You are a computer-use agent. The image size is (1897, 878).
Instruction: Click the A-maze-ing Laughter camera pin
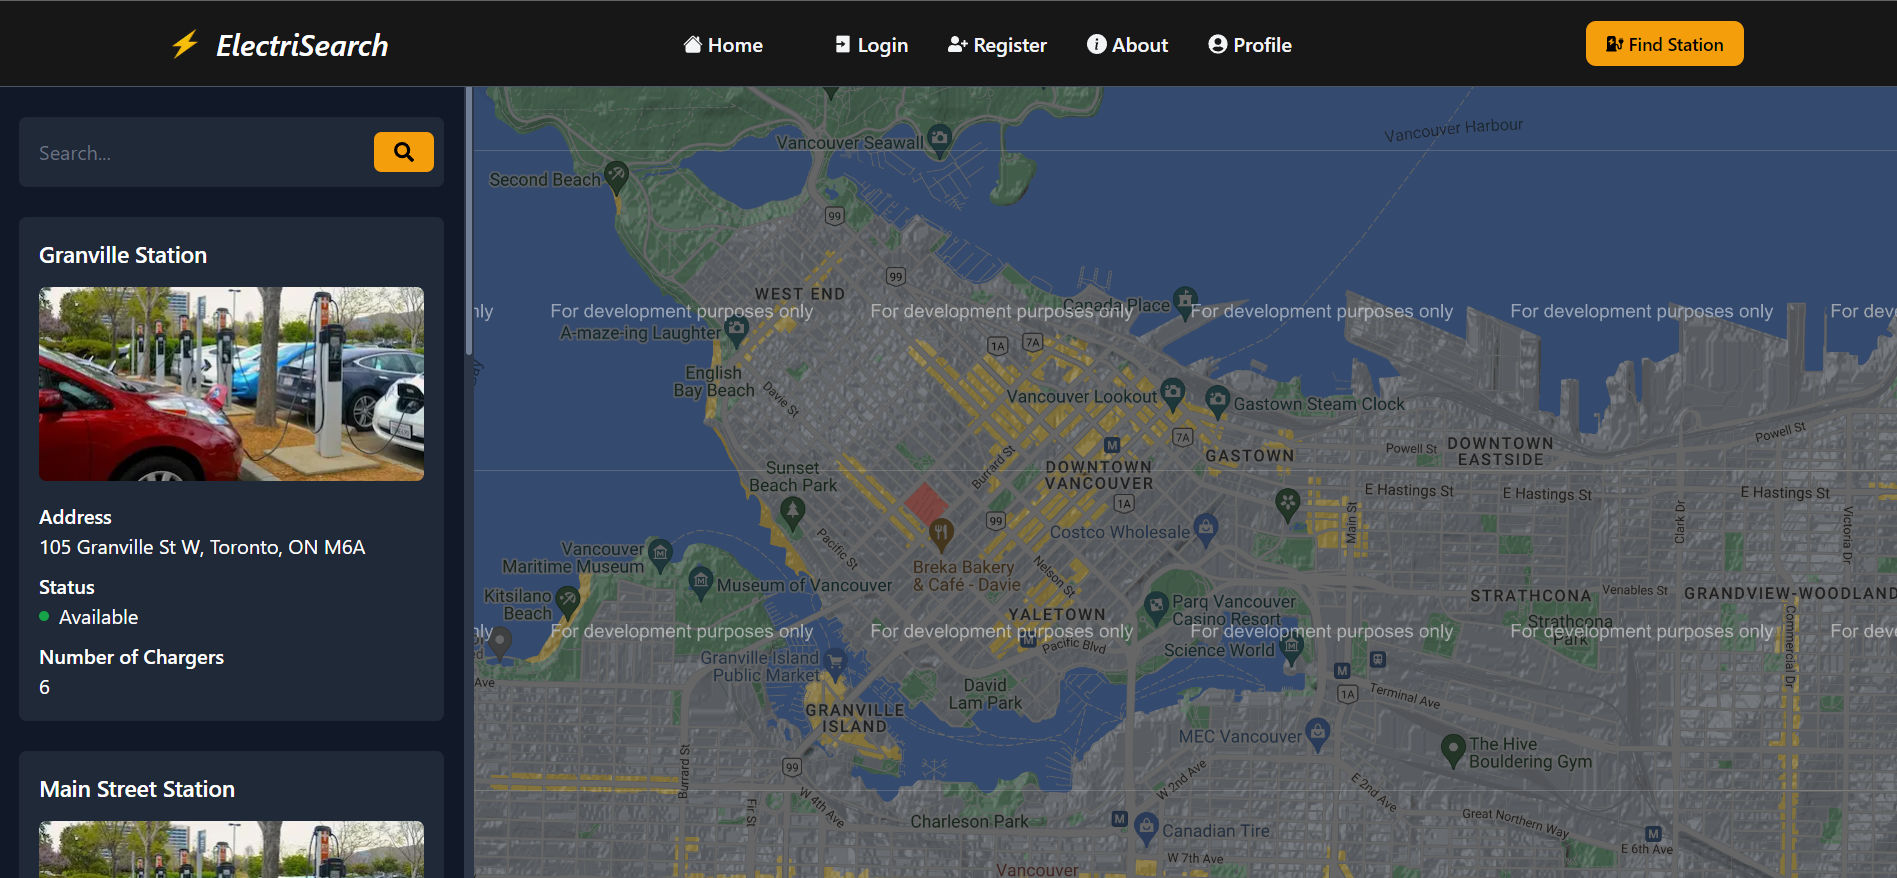click(737, 329)
